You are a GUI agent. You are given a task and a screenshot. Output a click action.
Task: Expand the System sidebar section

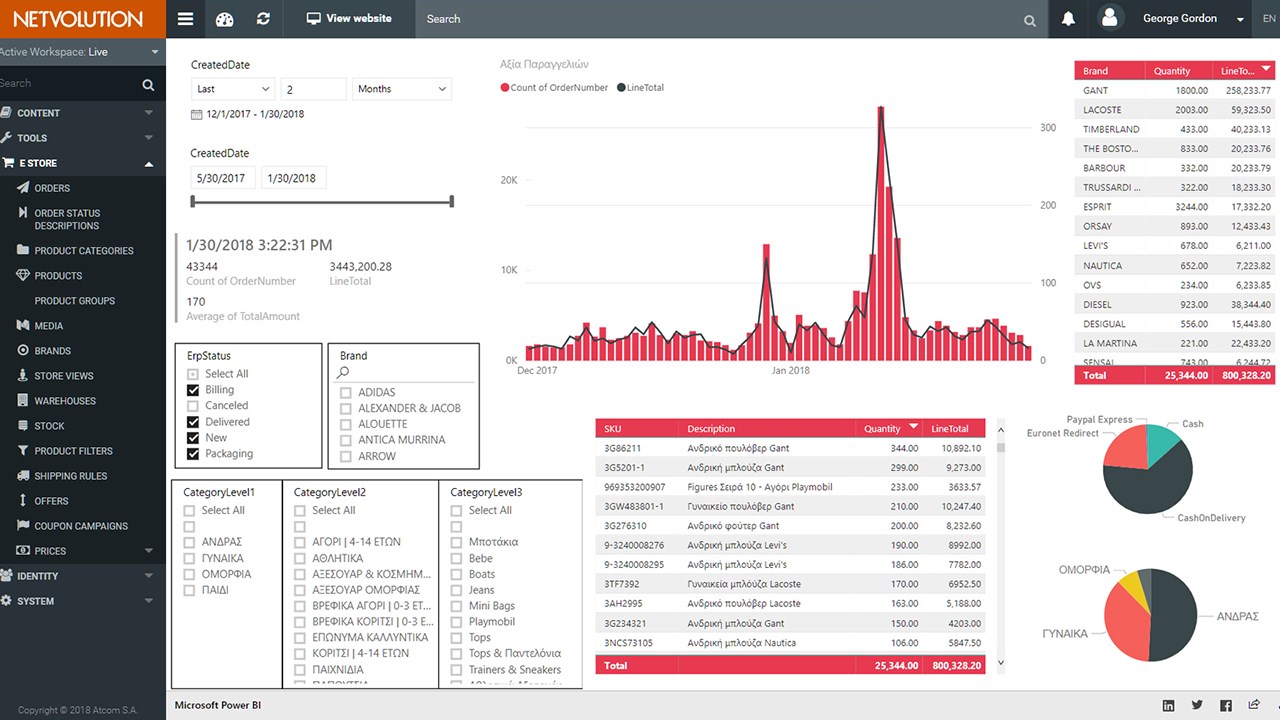pos(83,601)
